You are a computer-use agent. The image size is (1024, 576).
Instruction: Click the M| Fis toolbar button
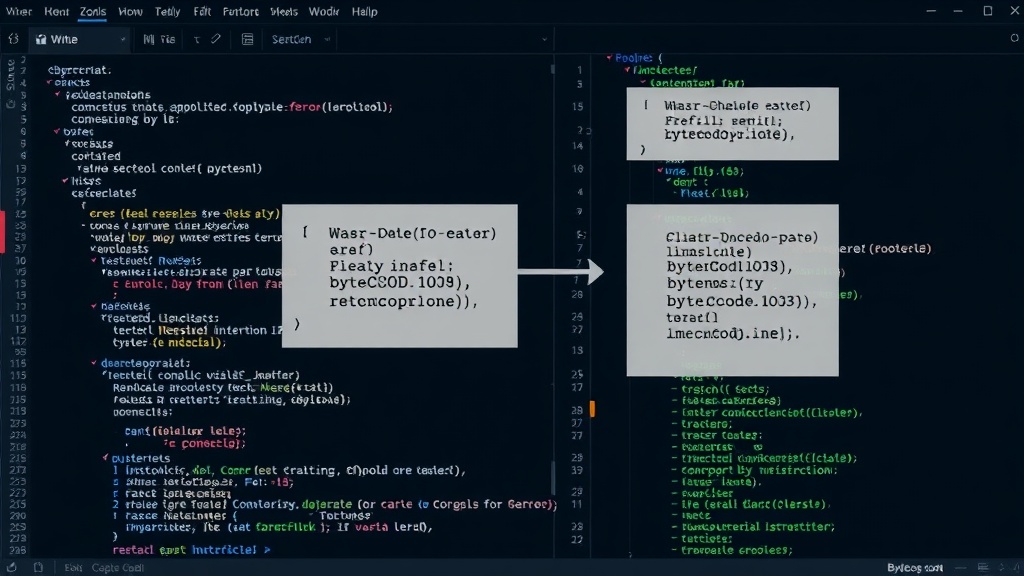click(x=159, y=39)
